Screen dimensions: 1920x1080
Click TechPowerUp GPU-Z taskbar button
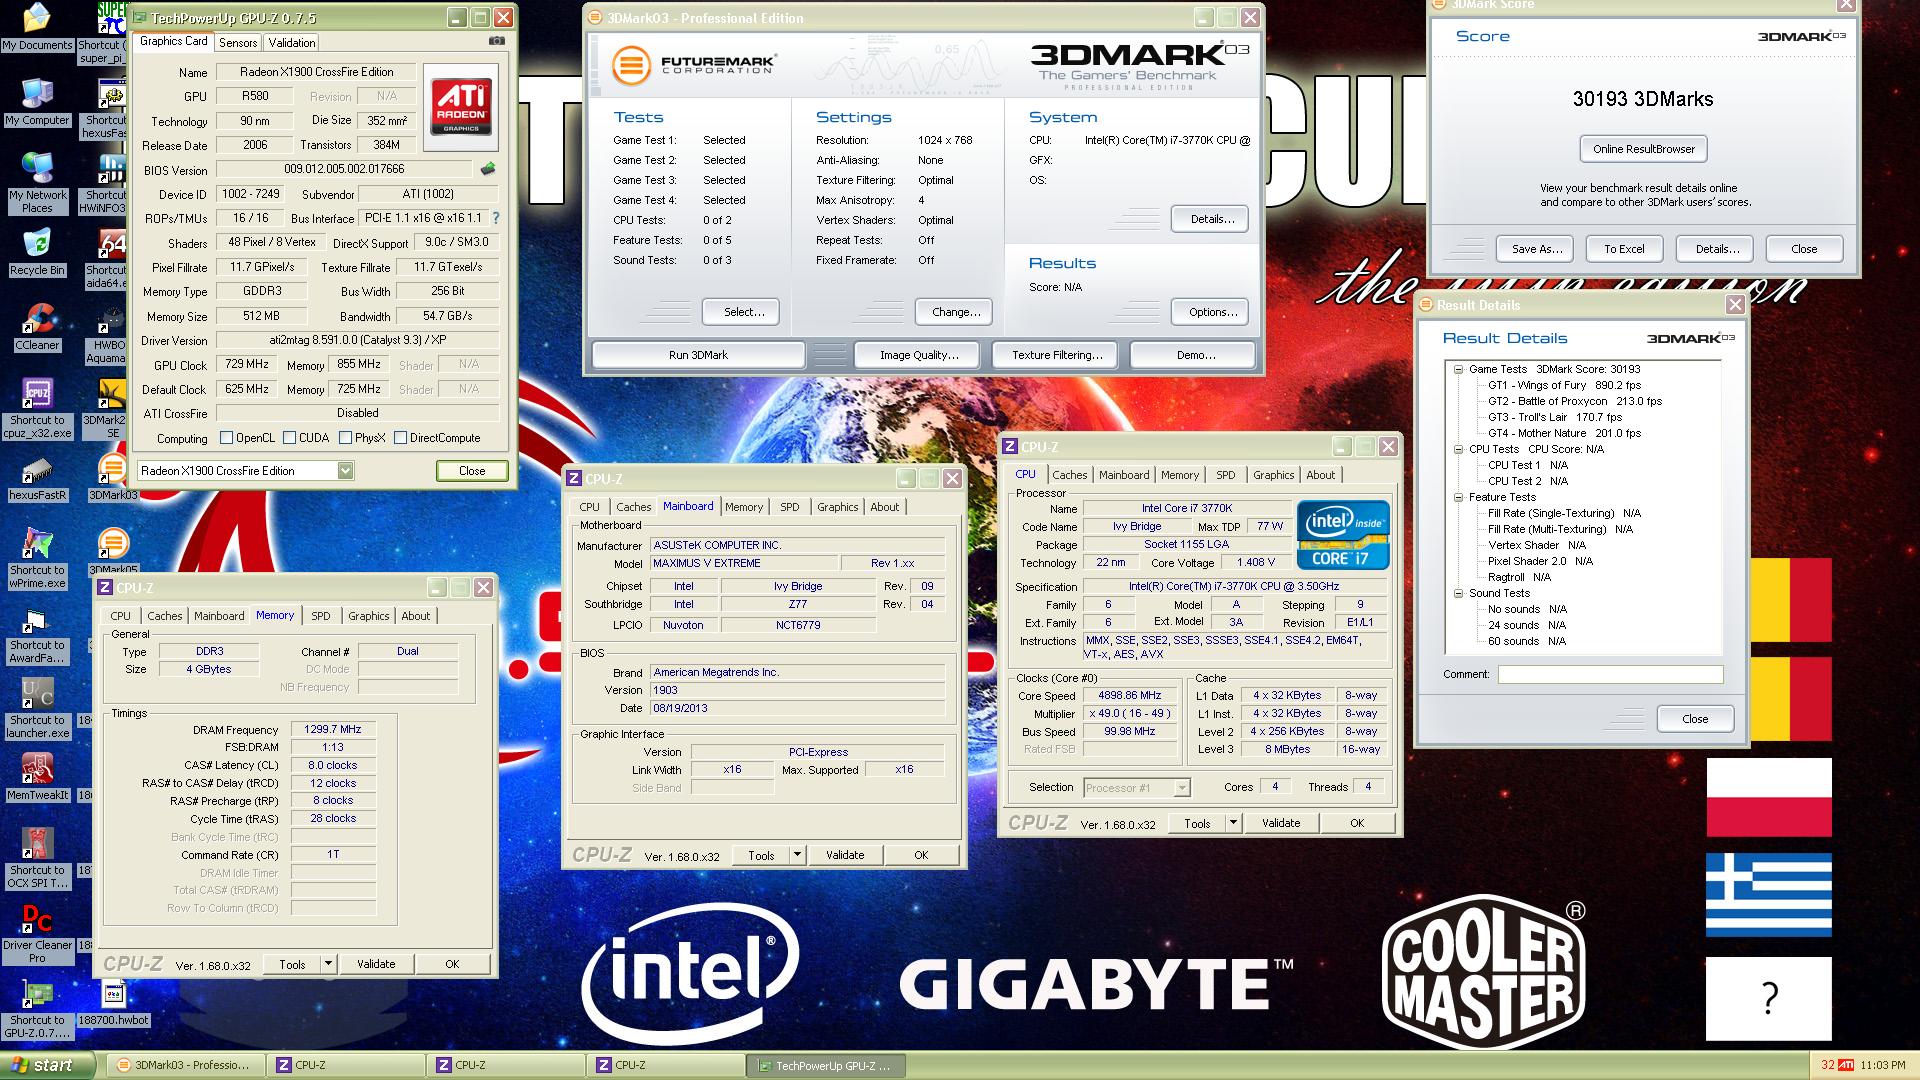click(825, 1065)
